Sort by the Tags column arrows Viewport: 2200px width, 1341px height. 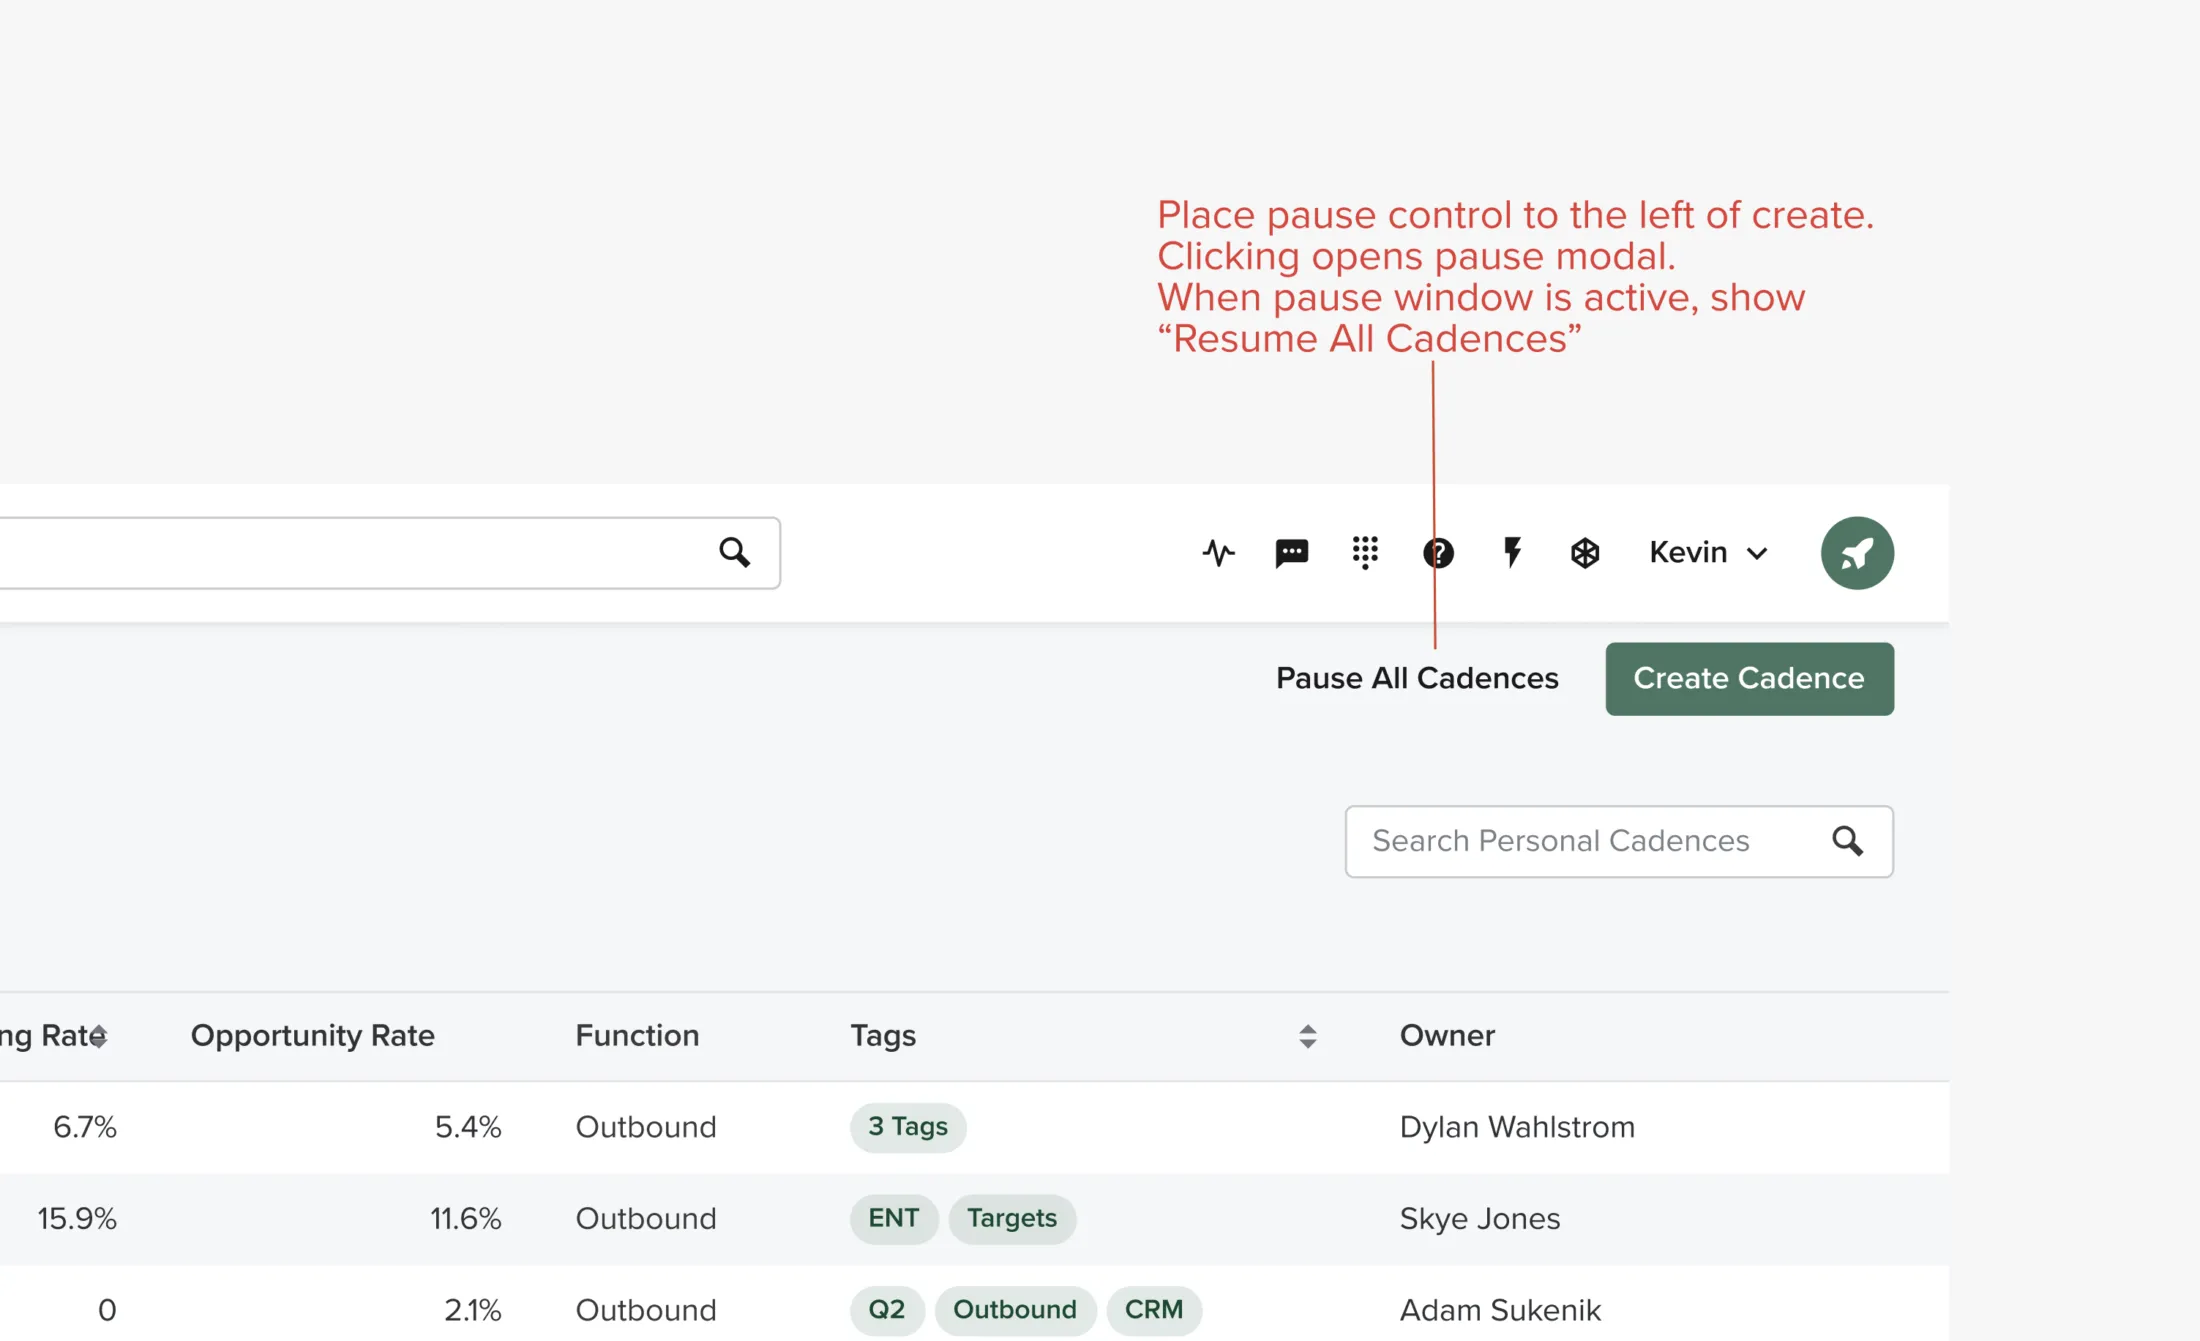coord(1307,1036)
